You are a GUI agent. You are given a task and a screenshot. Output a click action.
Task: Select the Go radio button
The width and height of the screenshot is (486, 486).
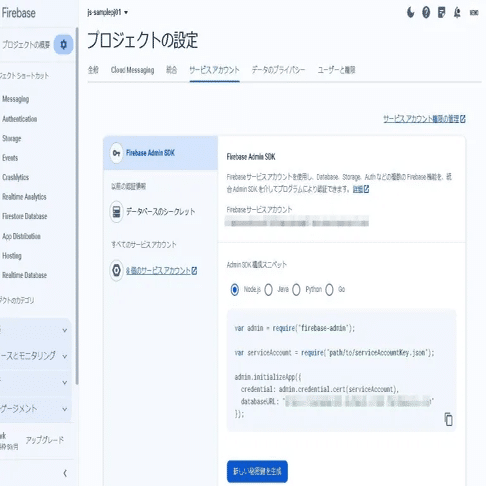pos(329,290)
